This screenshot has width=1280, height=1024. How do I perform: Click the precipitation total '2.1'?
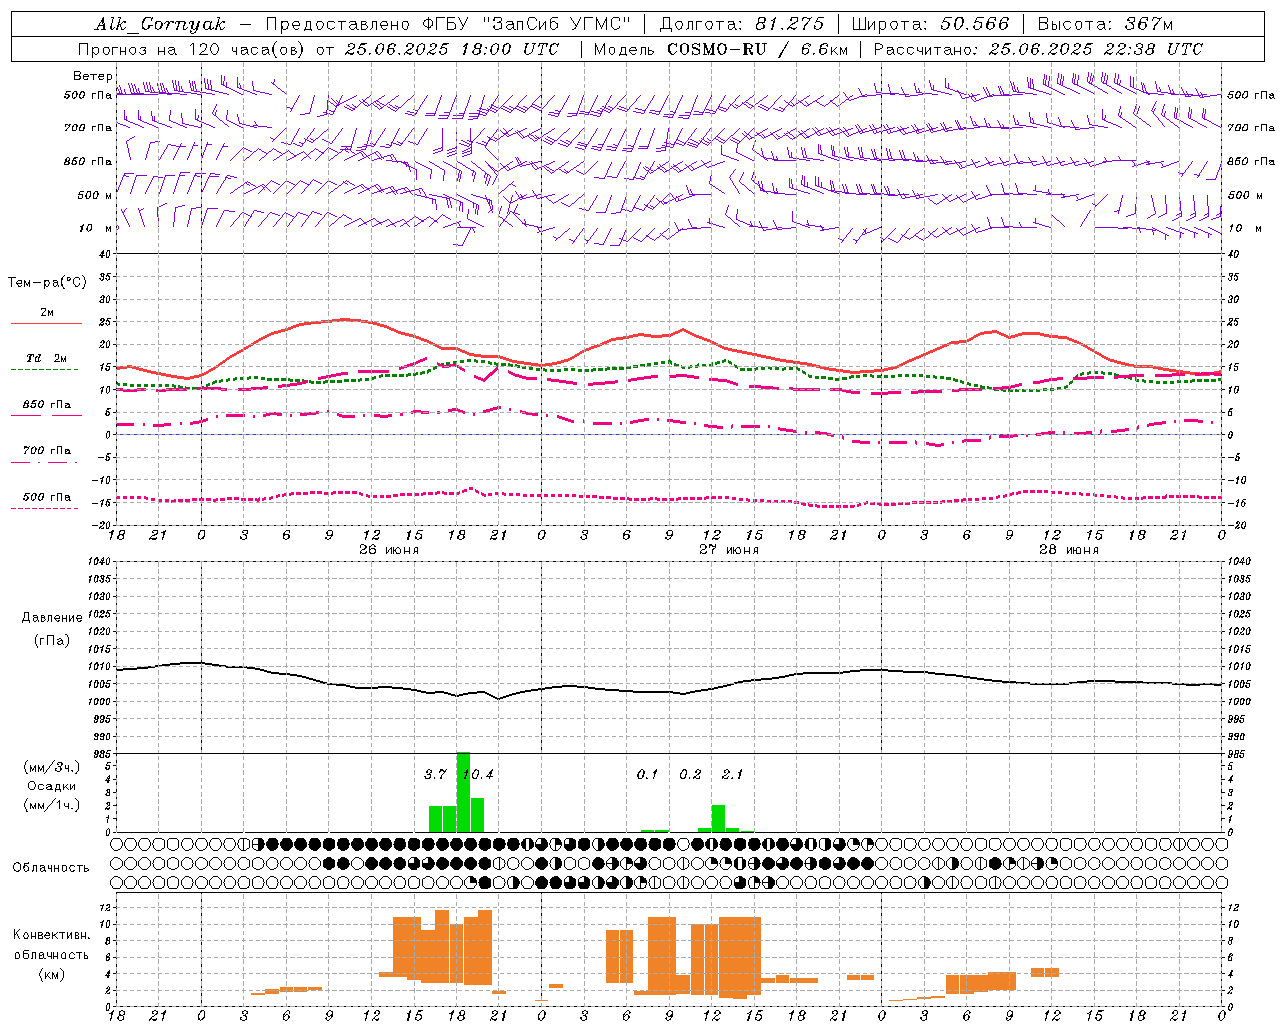click(x=732, y=775)
